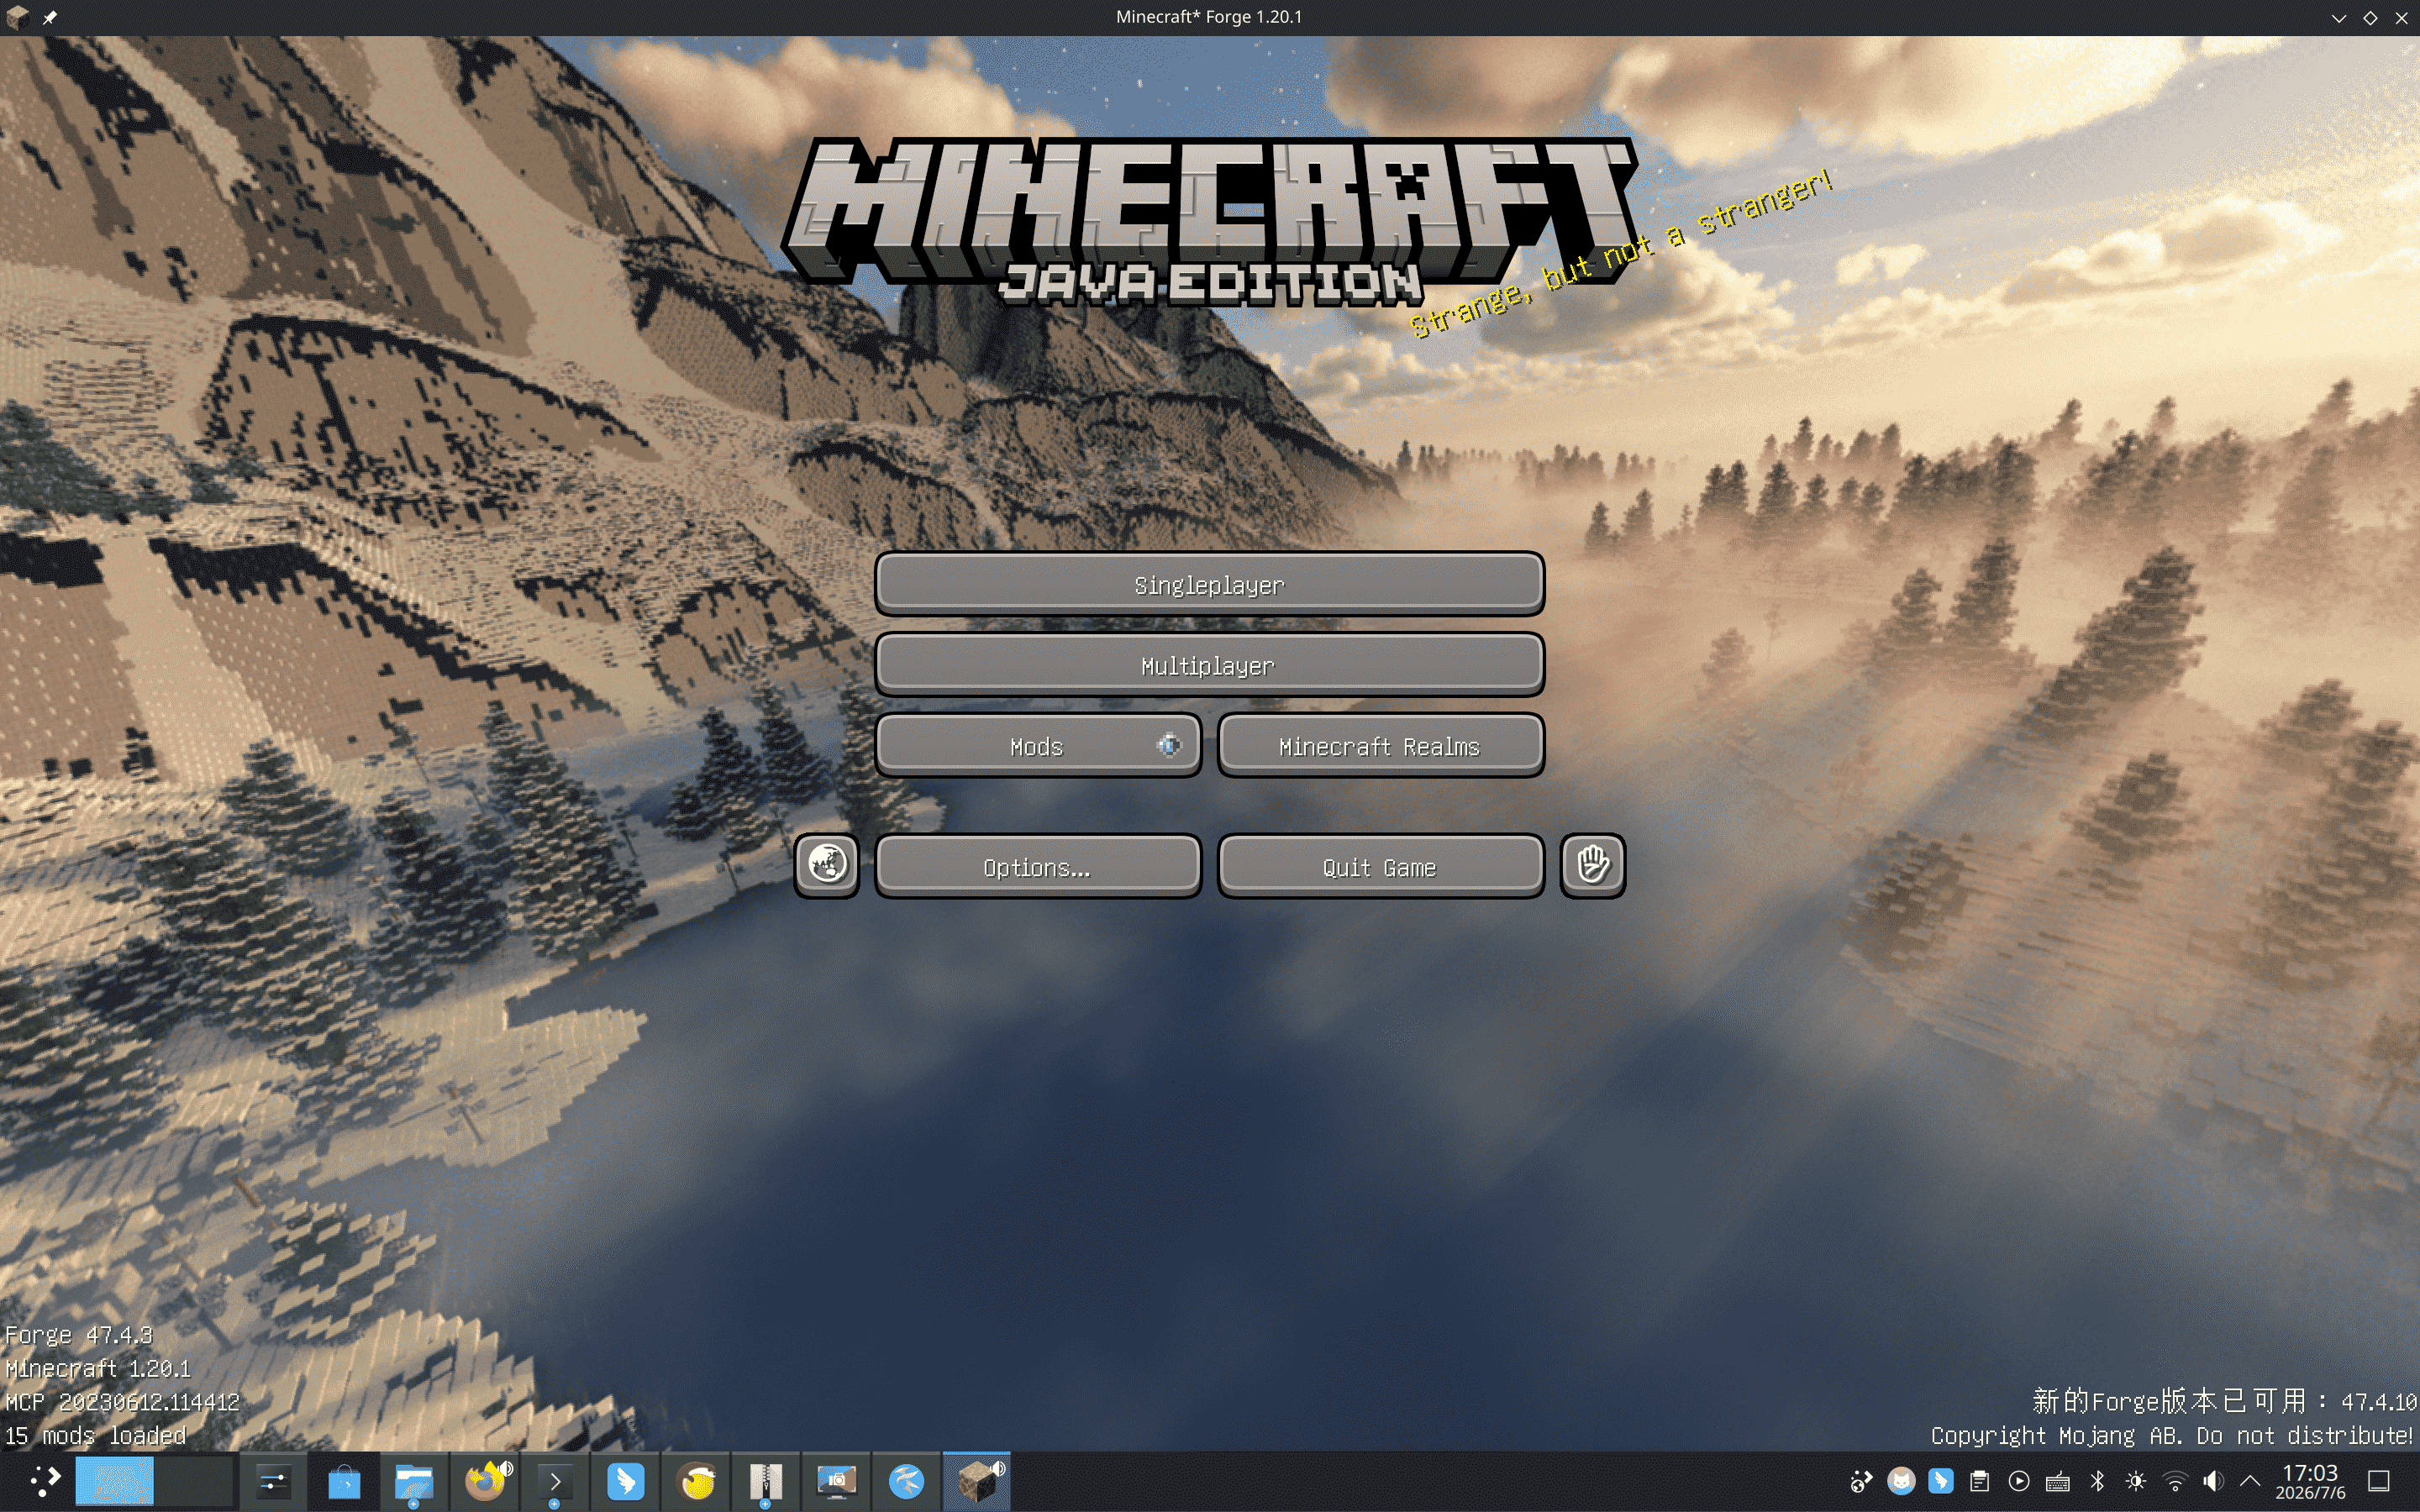The width and height of the screenshot is (2420, 1512).
Task: Open the Wi-Fi networks tray menu
Action: pyautogui.click(x=2175, y=1481)
